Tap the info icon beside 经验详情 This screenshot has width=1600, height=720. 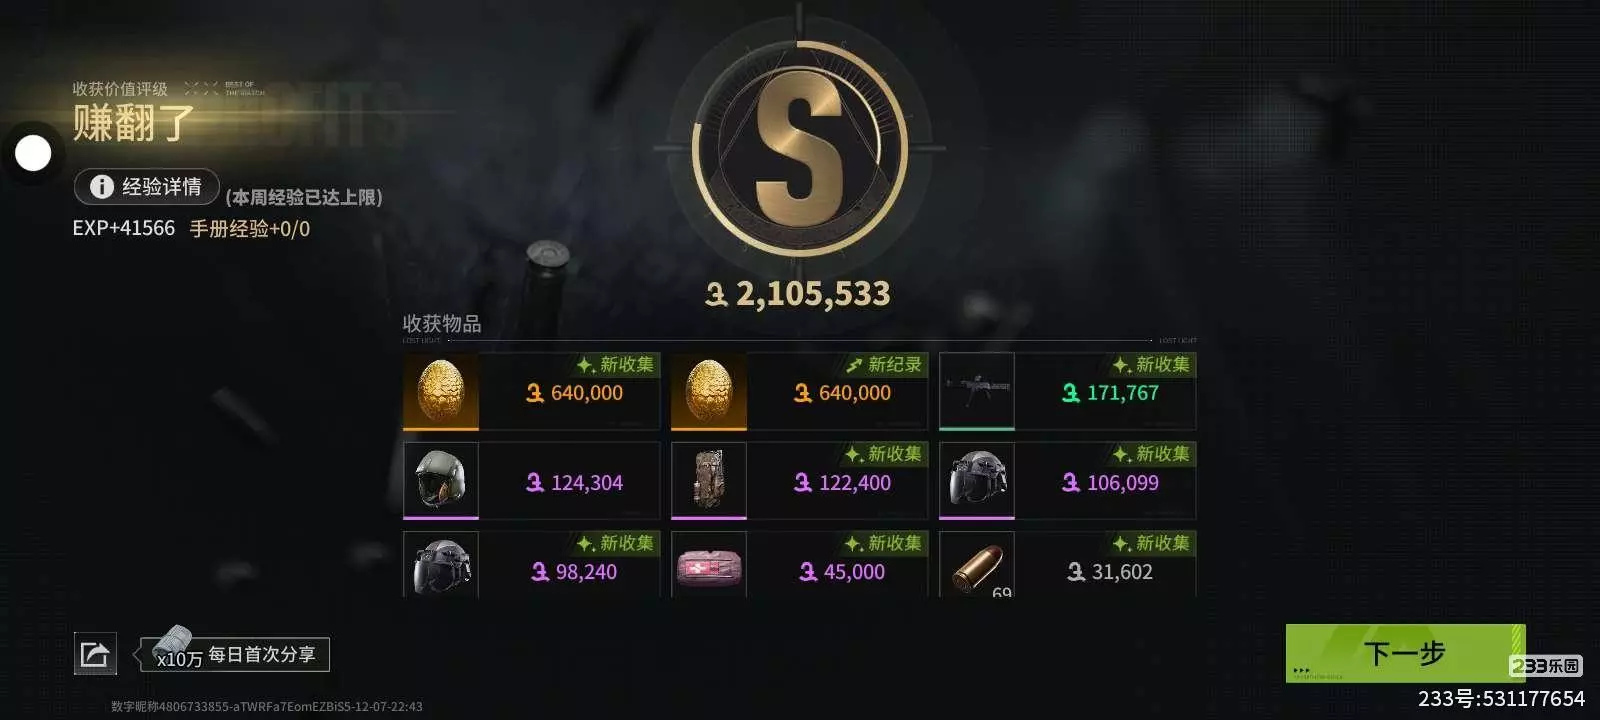coord(101,187)
